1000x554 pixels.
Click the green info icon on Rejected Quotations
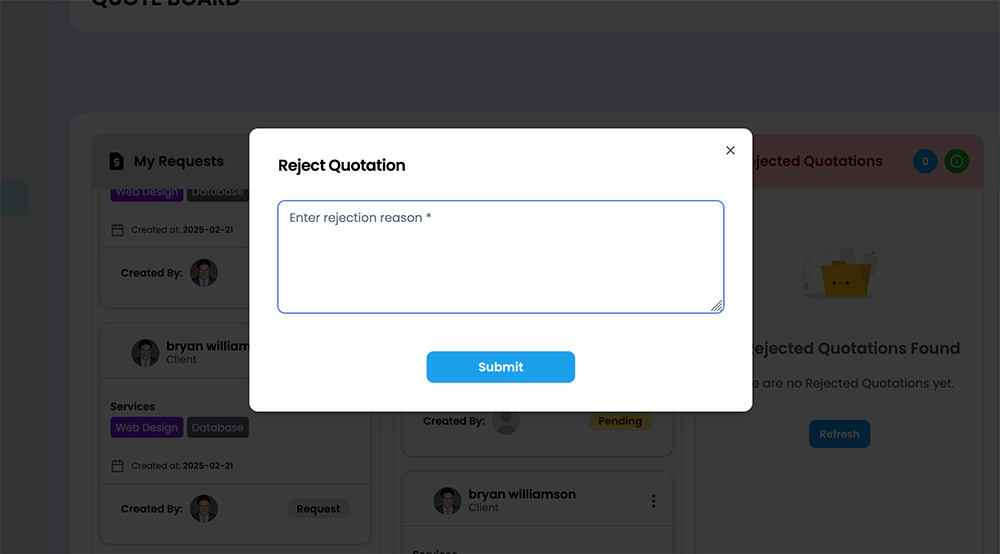tap(957, 161)
